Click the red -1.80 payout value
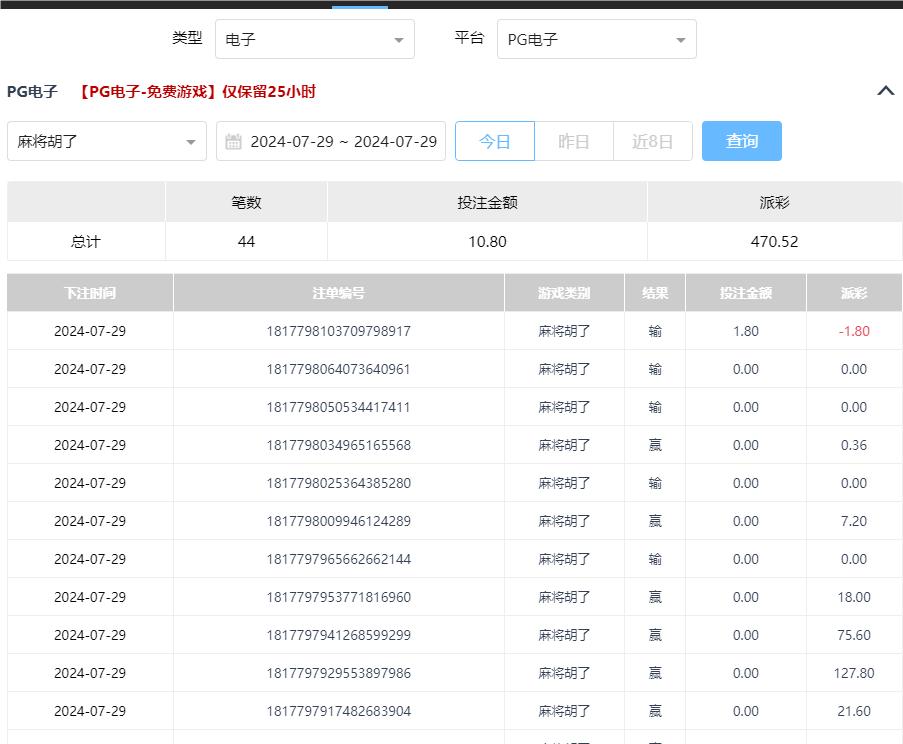Image resolution: width=903 pixels, height=744 pixels. coord(854,331)
